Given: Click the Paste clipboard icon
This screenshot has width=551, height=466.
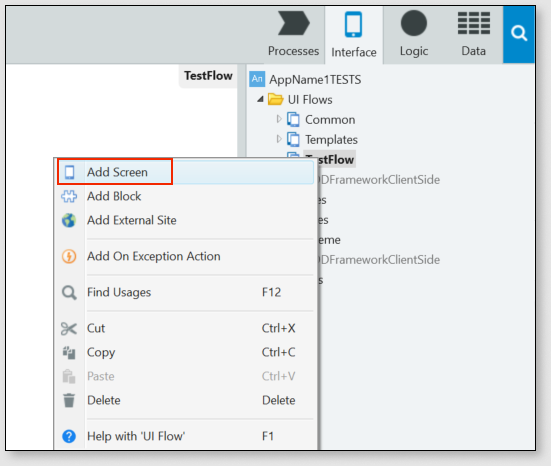Looking at the screenshot, I should point(69,376).
